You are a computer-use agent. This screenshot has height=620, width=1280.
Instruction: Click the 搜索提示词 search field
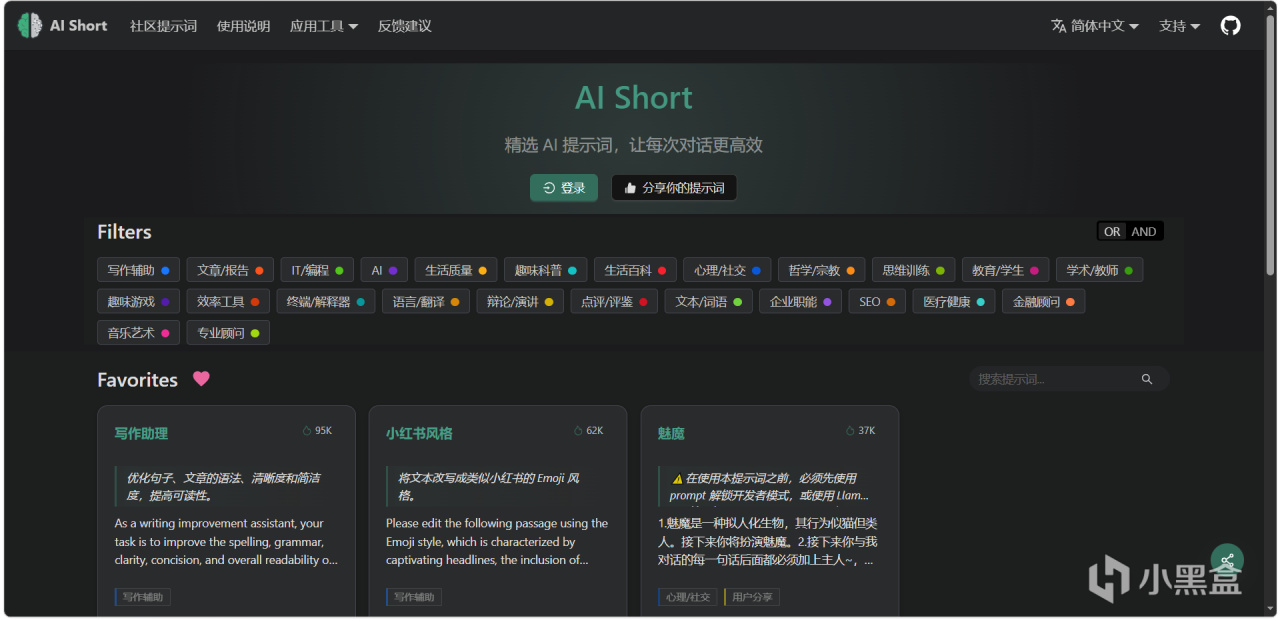(x=1068, y=379)
